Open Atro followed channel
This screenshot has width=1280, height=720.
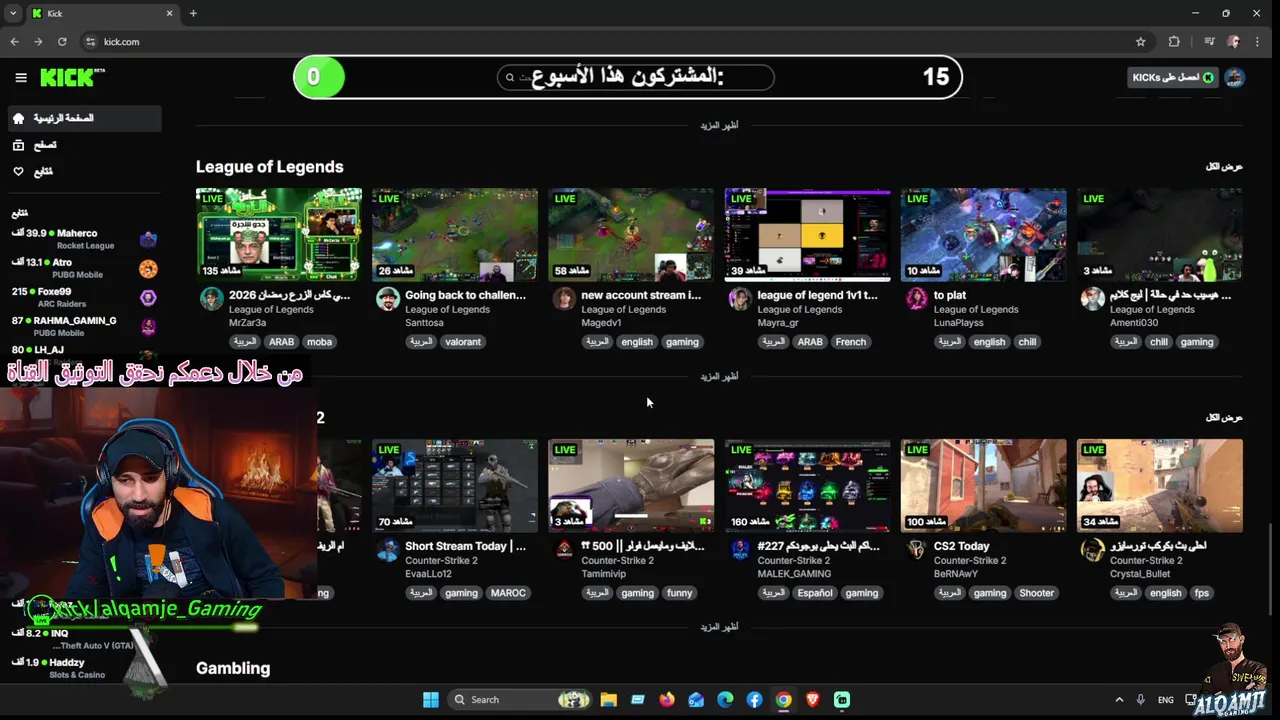coord(84,268)
